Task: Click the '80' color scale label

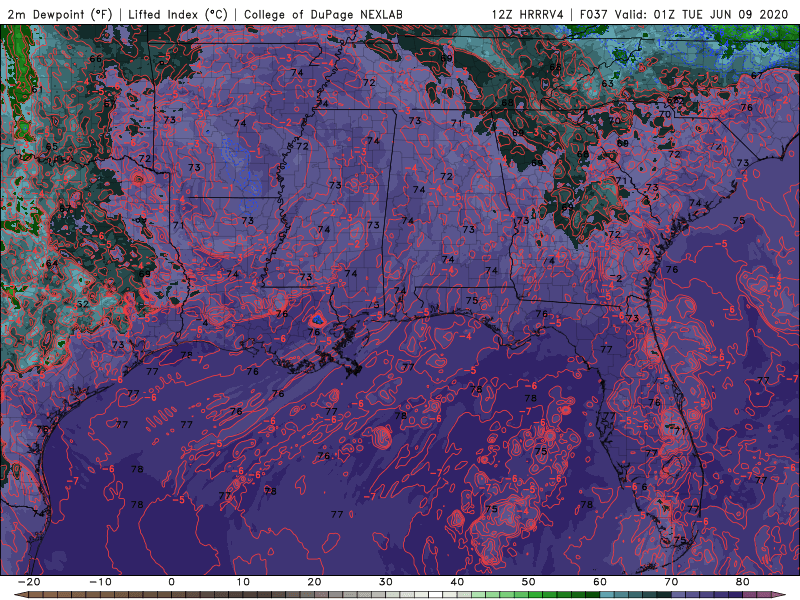Action: point(743,582)
